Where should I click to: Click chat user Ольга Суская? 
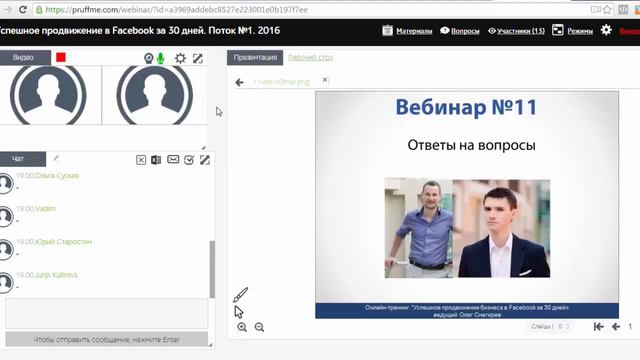57,176
